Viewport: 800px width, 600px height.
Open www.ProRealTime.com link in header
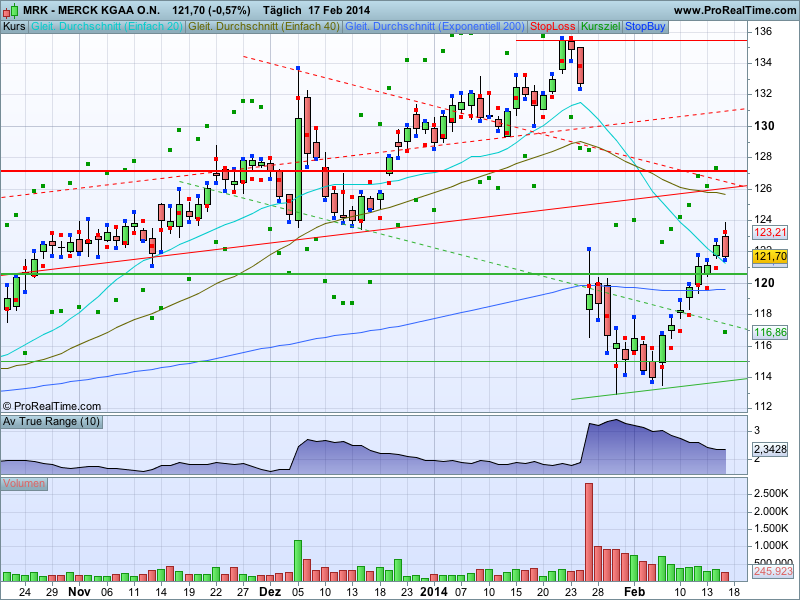(x=735, y=10)
